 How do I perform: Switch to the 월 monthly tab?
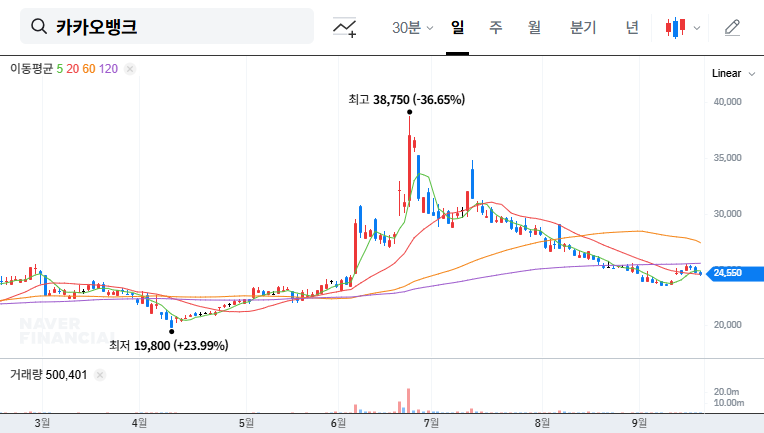[535, 27]
